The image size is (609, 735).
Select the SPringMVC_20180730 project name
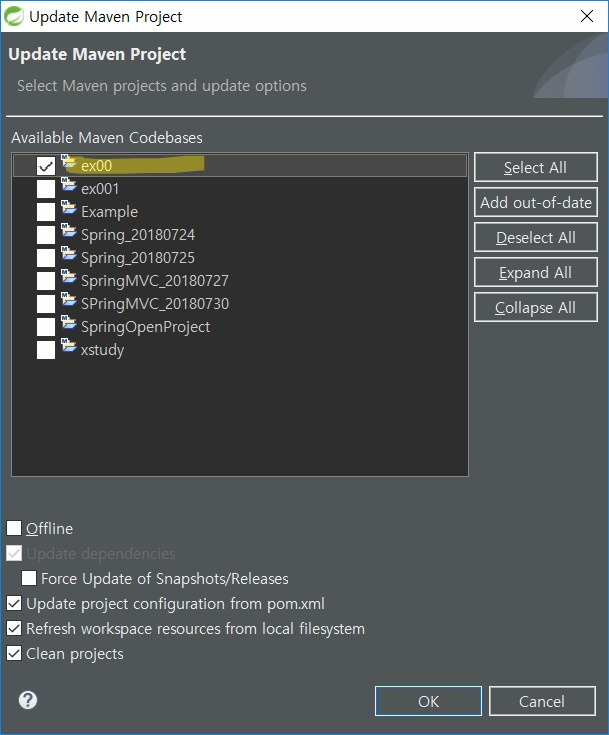[155, 304]
